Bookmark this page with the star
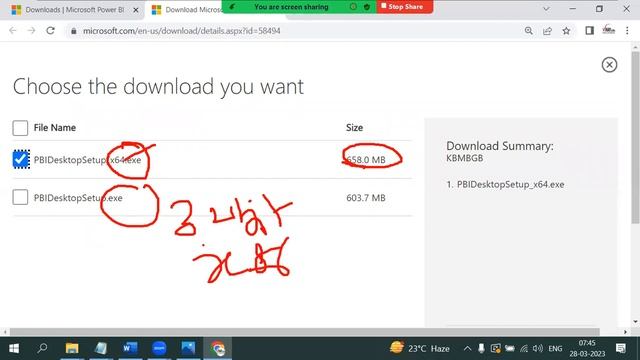 [x=566, y=31]
